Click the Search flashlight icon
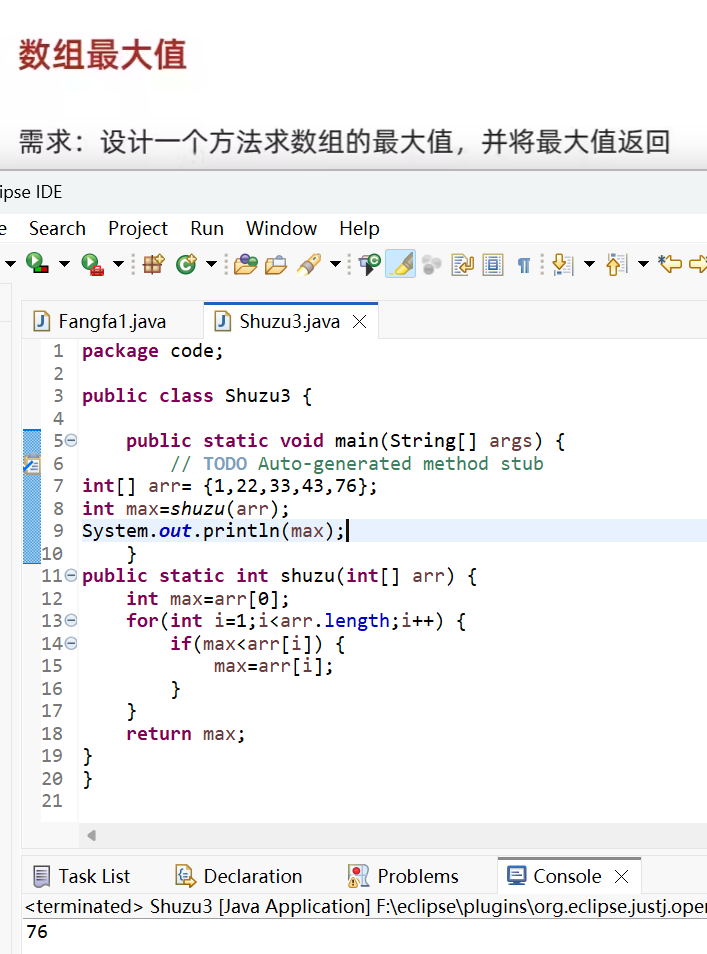This screenshot has width=707, height=954. click(x=309, y=264)
